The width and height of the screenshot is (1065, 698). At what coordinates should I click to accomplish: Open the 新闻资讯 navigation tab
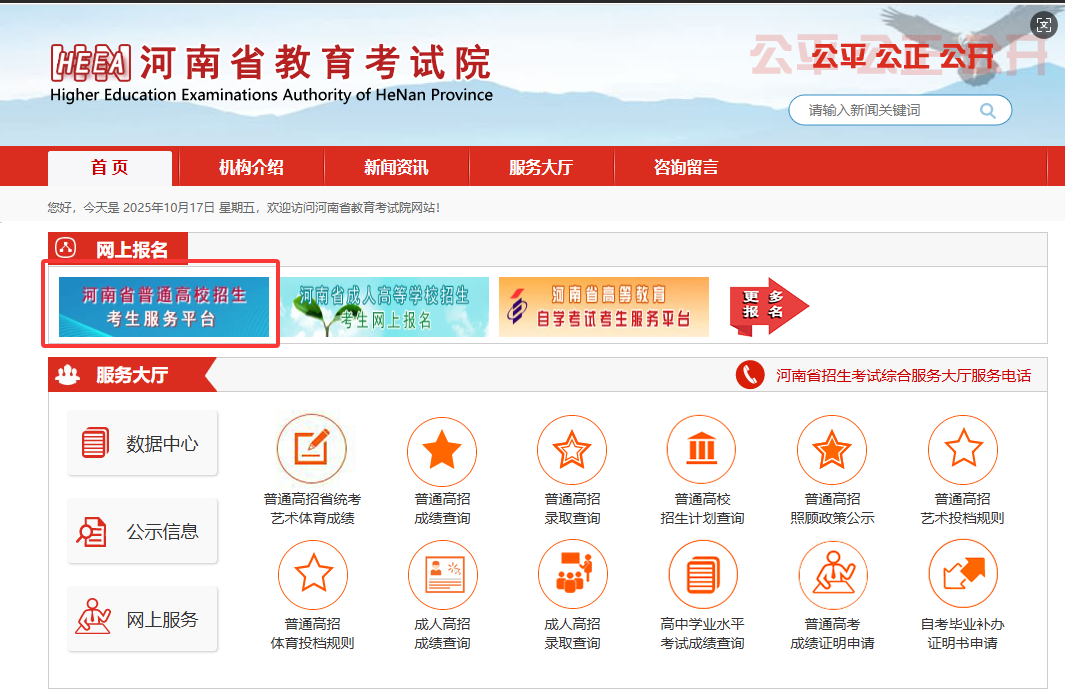pos(396,167)
